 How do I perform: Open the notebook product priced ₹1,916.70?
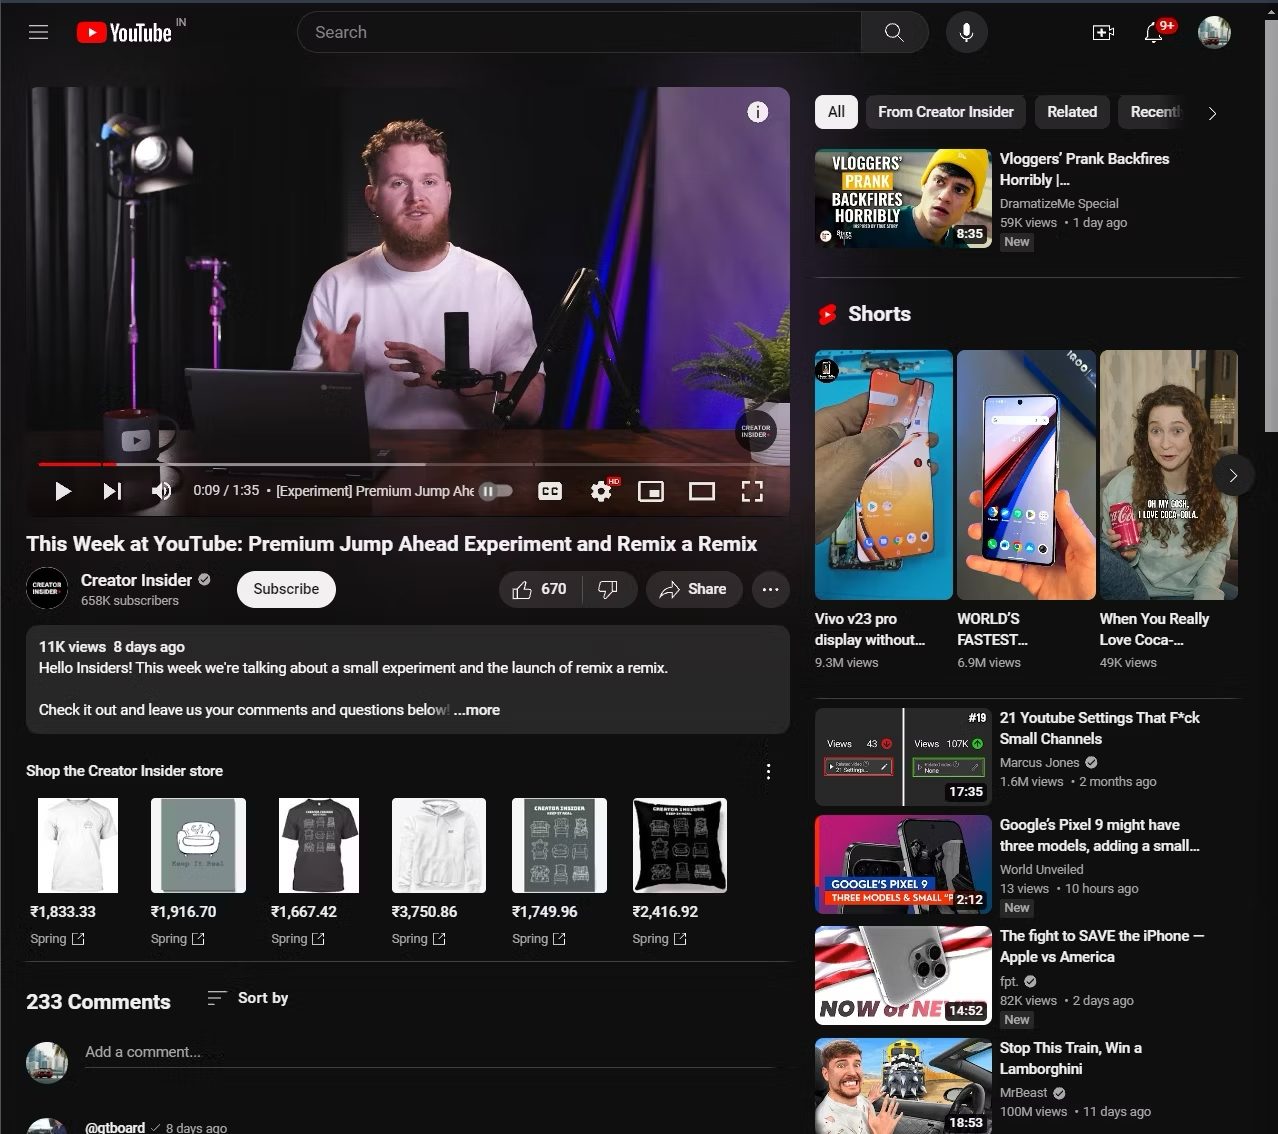click(198, 845)
